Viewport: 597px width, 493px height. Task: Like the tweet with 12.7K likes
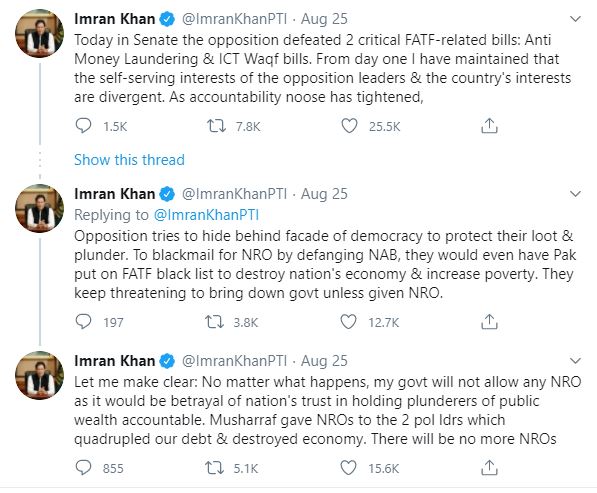pyautogui.click(x=348, y=322)
